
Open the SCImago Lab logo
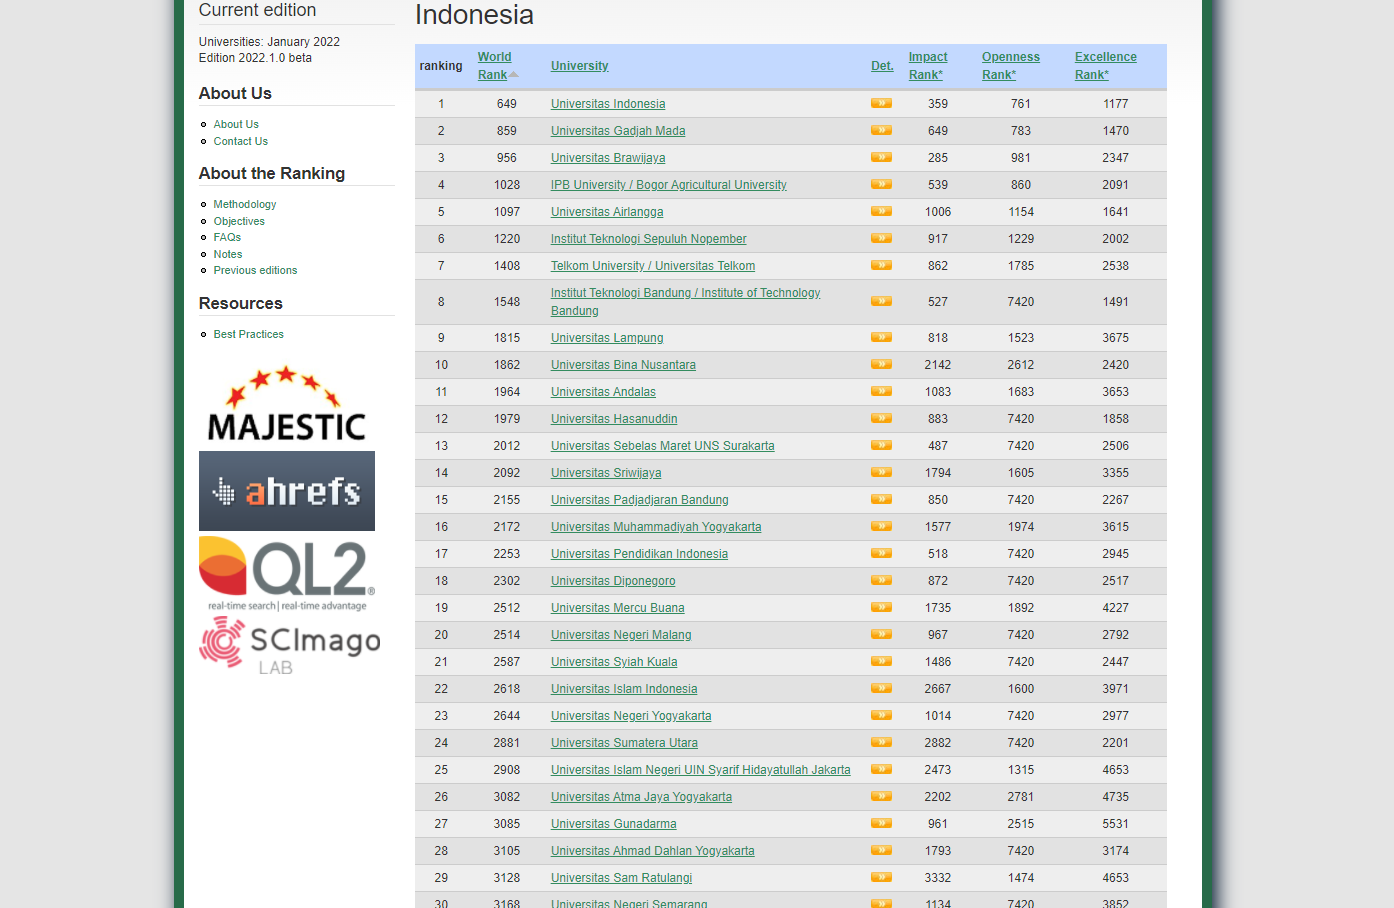pos(289,645)
